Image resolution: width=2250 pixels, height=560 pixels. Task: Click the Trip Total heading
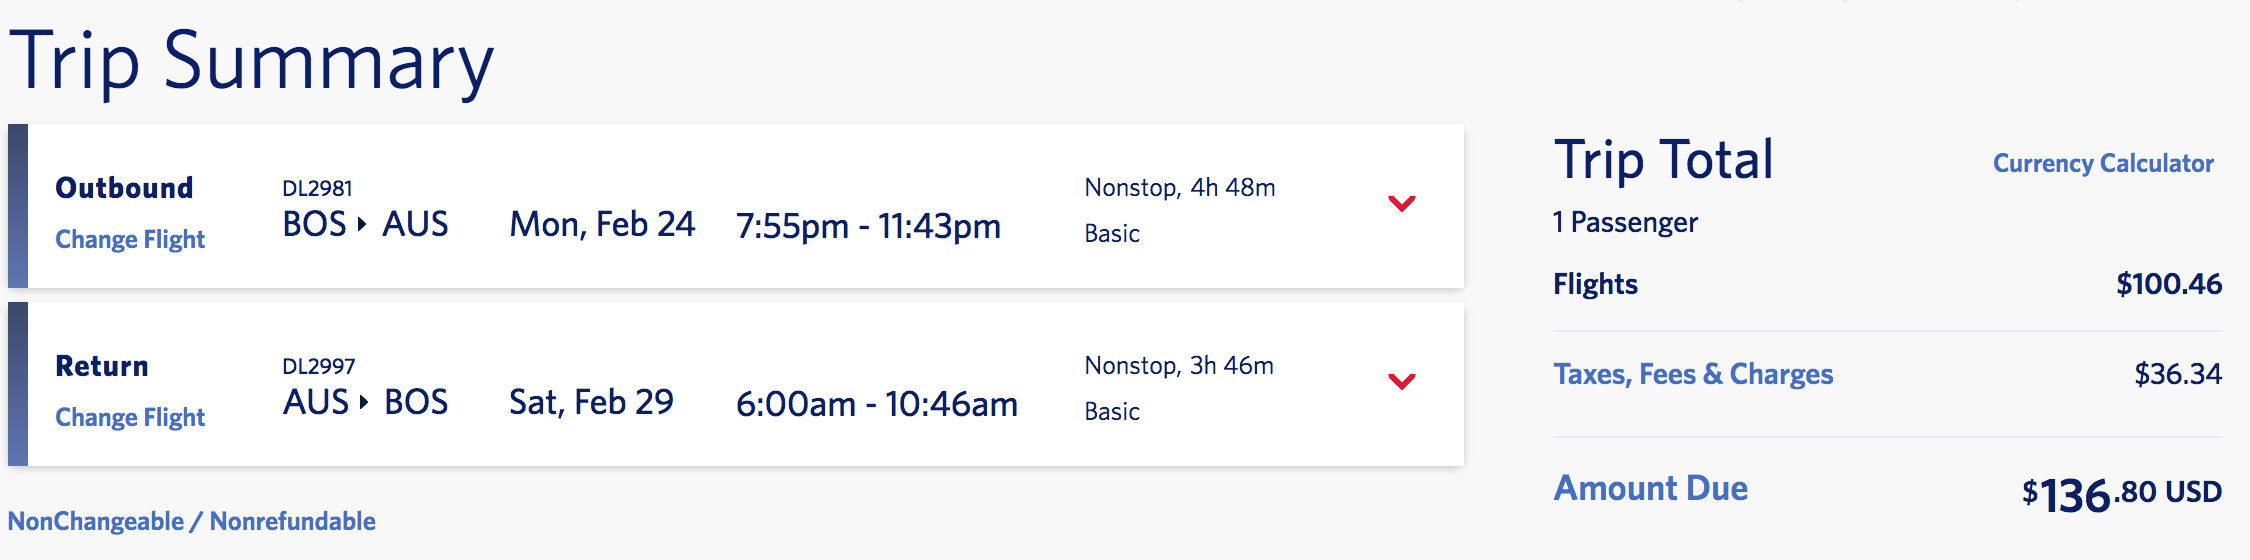point(1663,160)
